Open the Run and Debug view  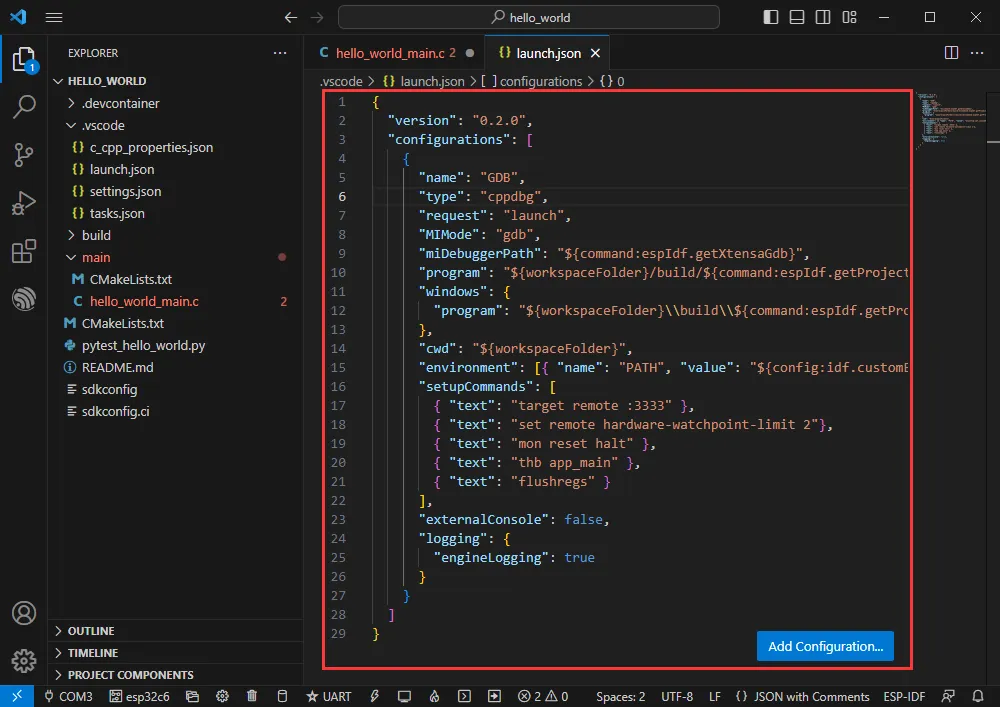pos(24,204)
